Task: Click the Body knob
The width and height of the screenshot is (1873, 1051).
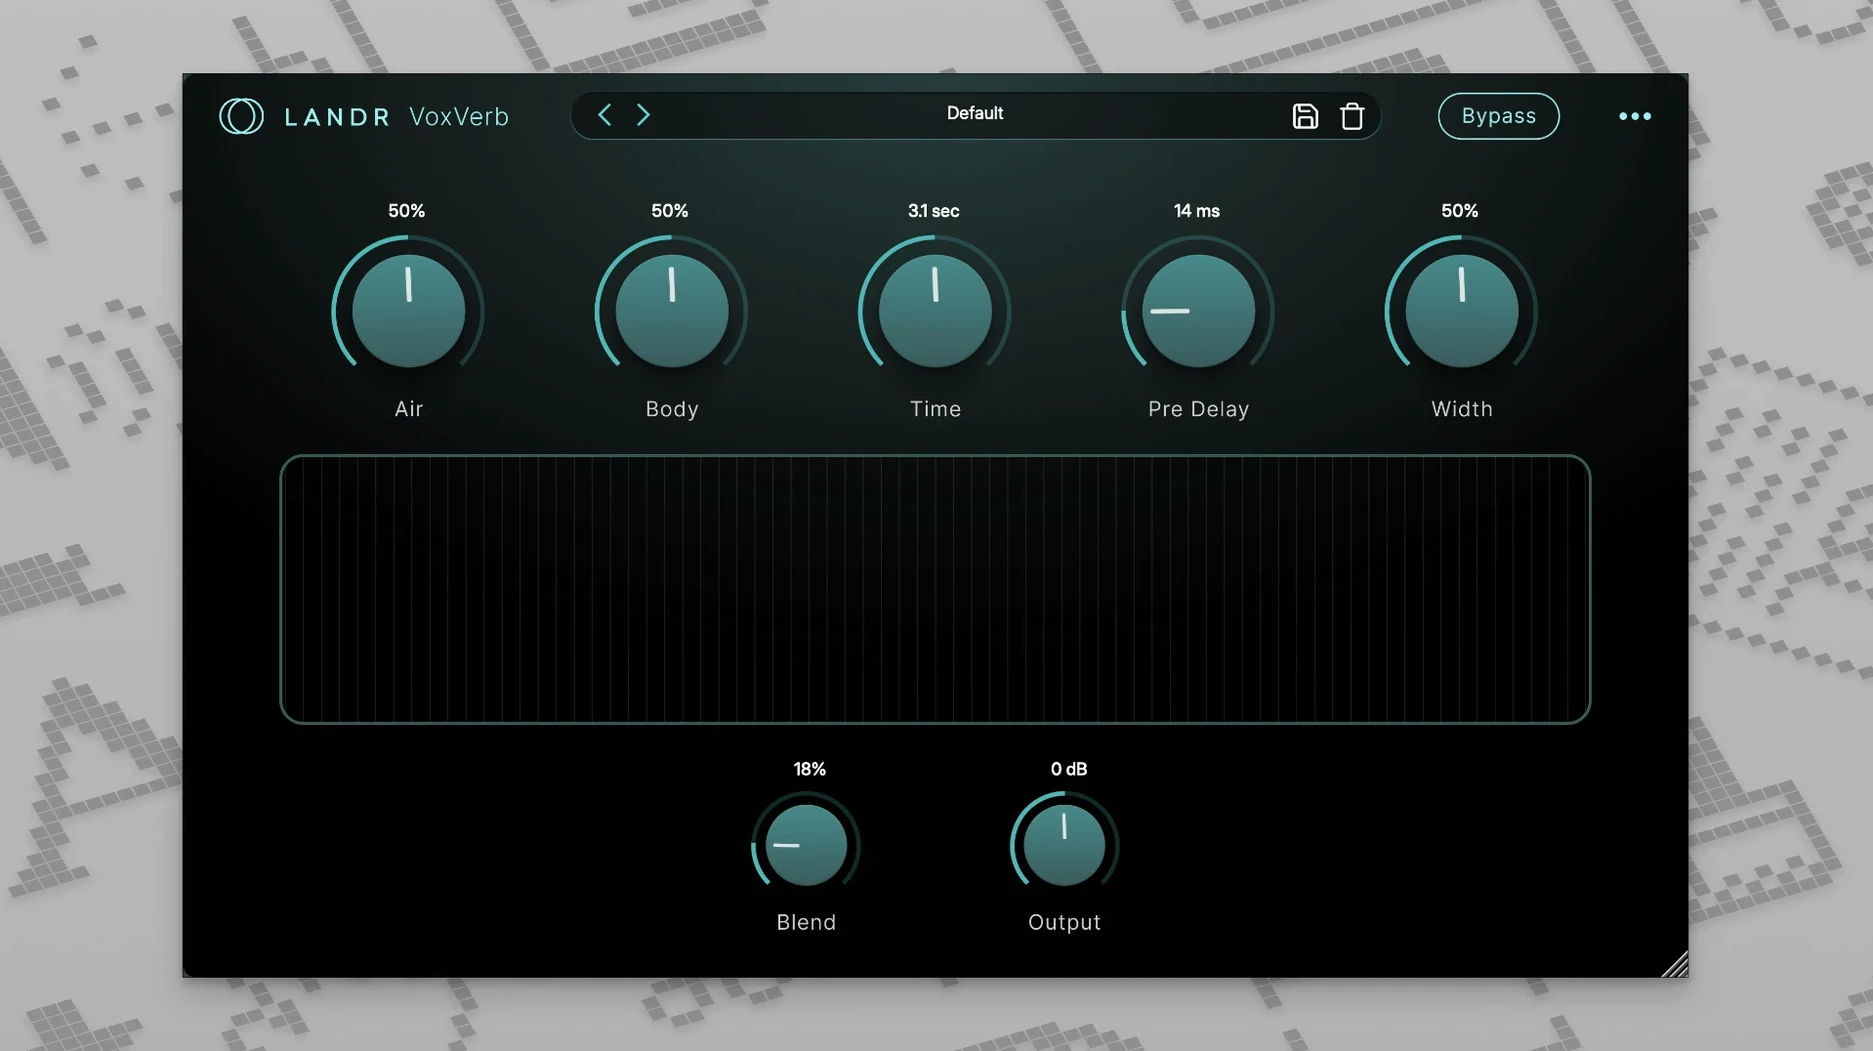Action: (671, 310)
